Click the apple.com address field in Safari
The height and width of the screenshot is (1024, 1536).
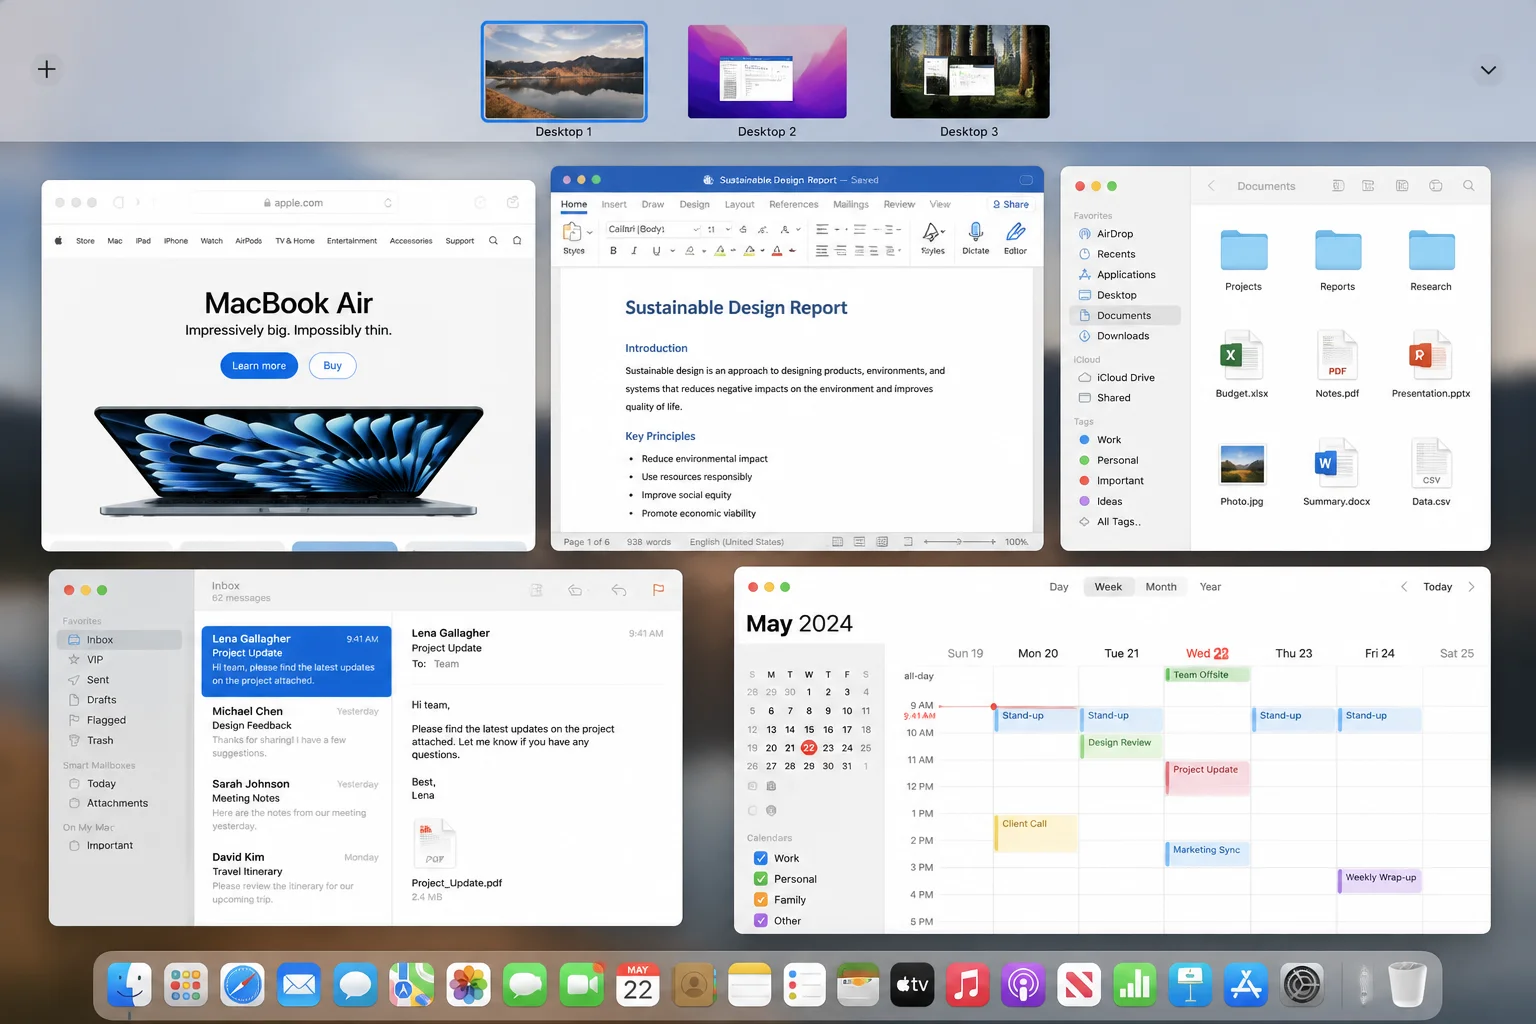coord(292,203)
